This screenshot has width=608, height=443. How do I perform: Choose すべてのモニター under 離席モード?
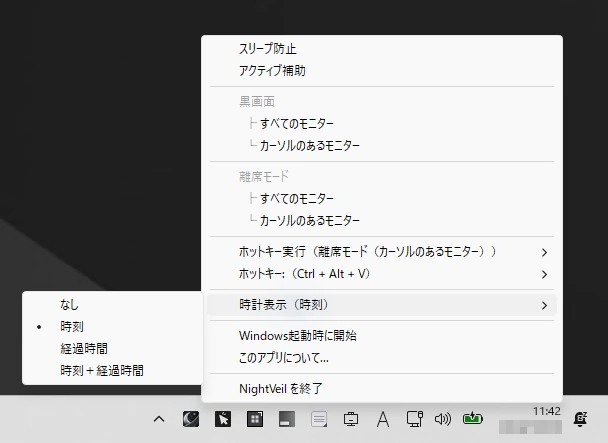click(382, 199)
